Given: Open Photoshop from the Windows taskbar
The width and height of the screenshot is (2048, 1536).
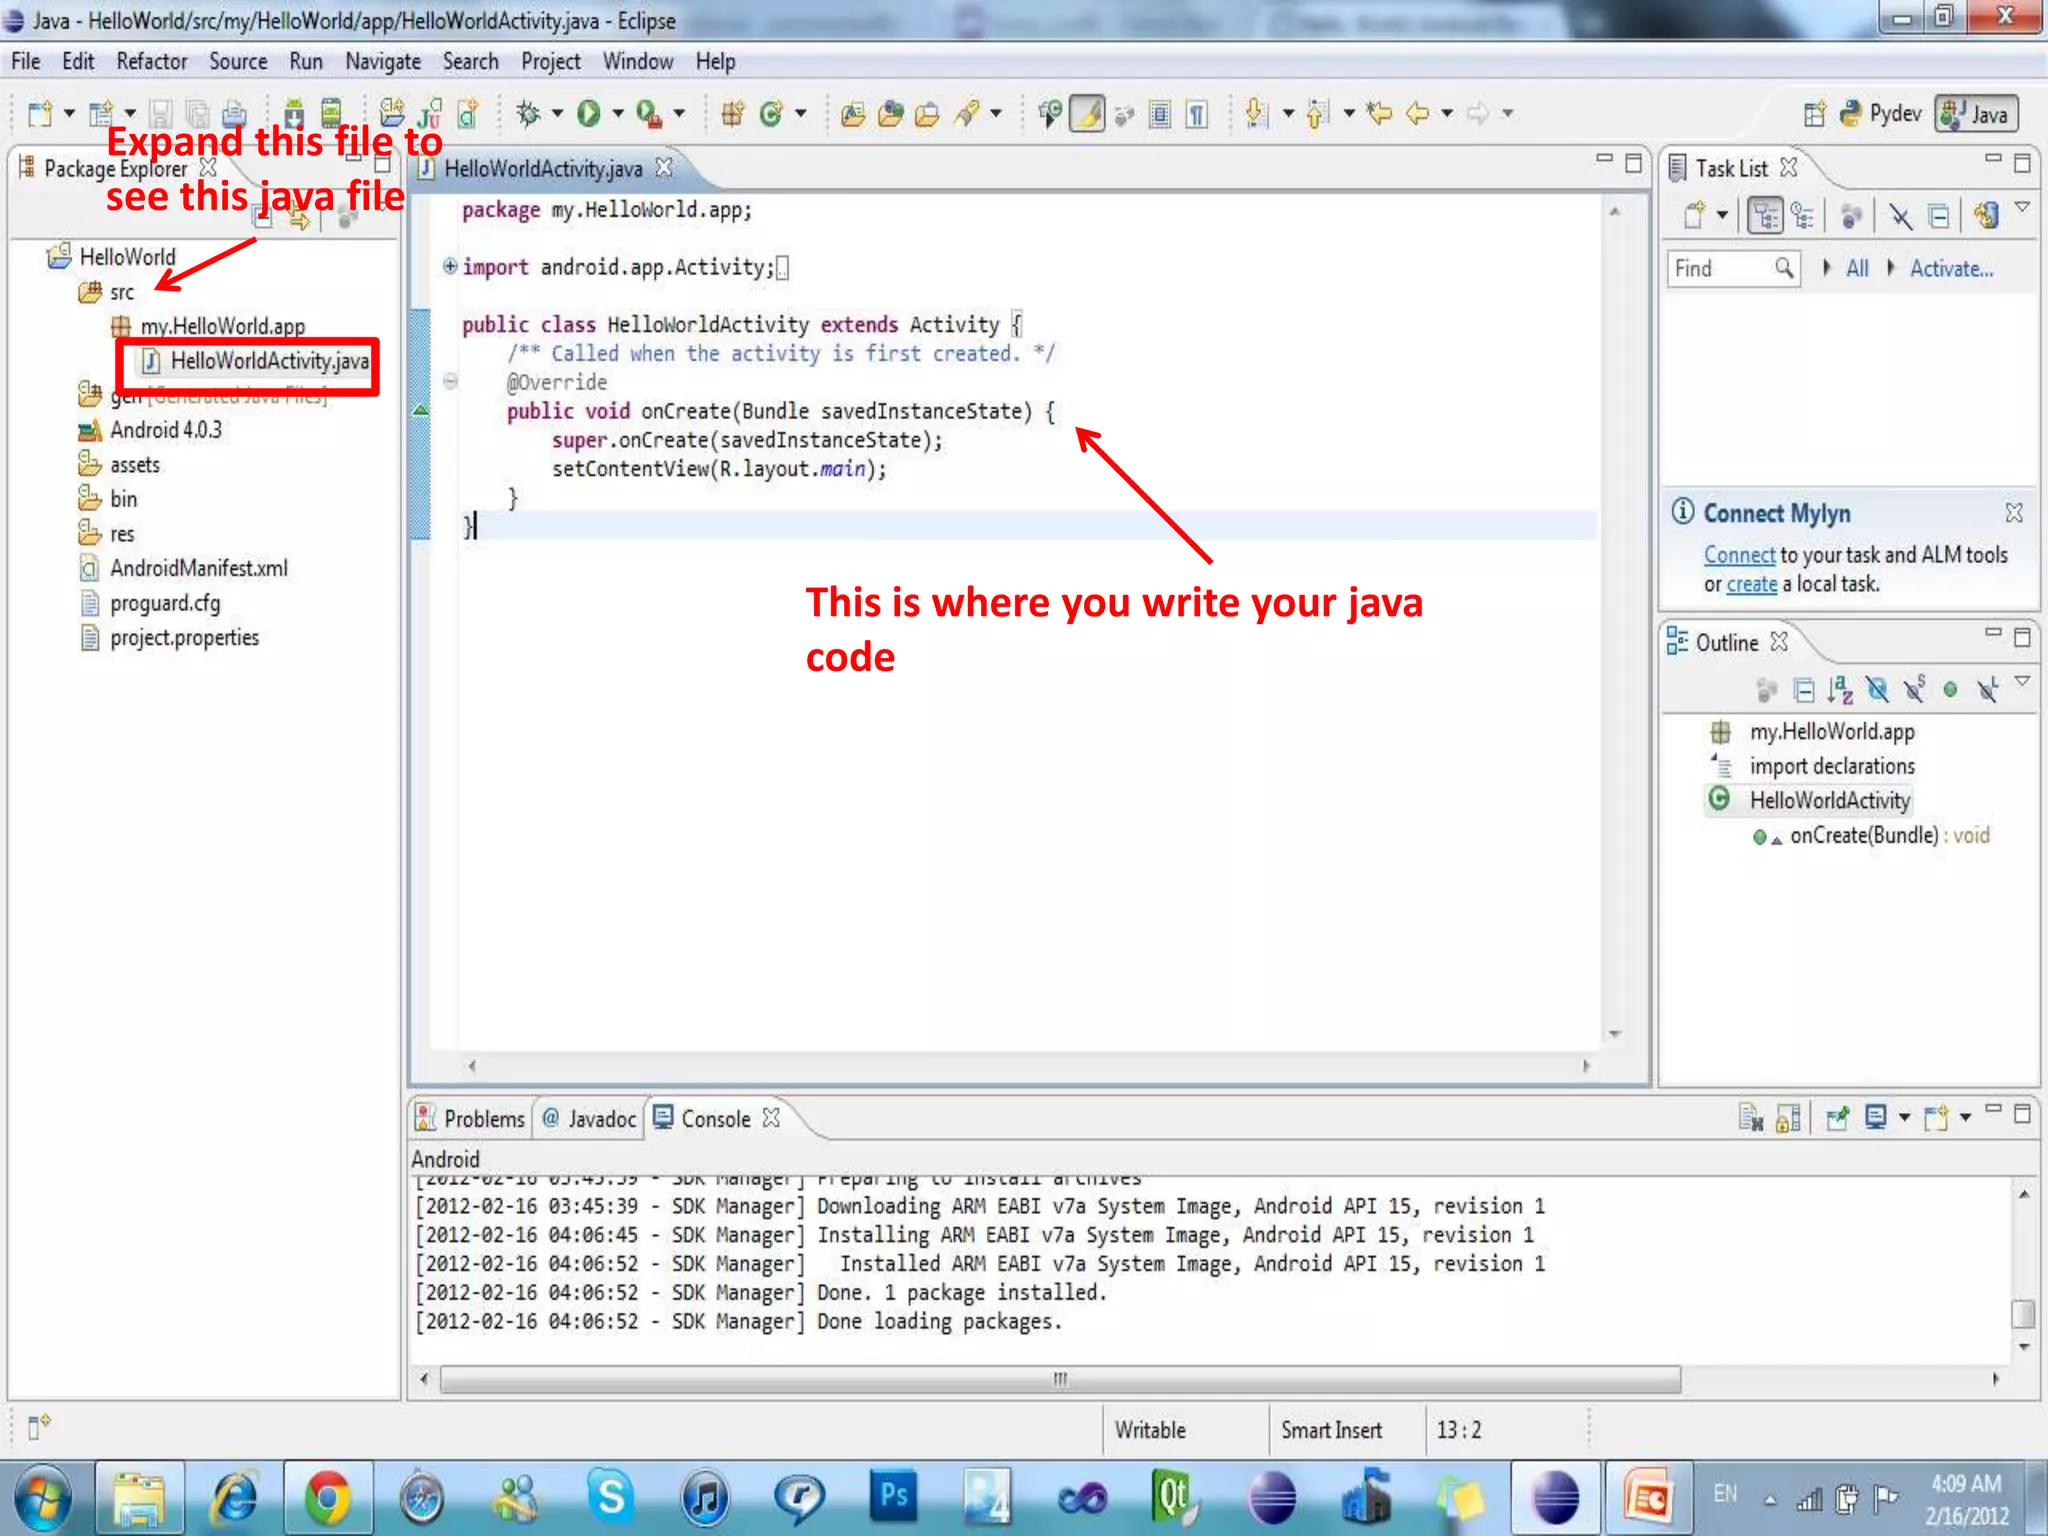Looking at the screenshot, I should coord(894,1497).
